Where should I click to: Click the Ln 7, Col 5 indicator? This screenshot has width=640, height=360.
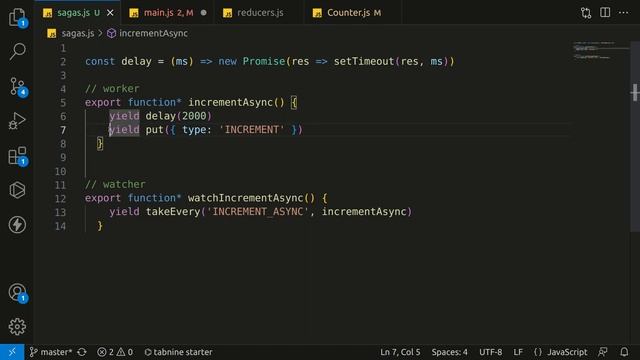point(400,352)
